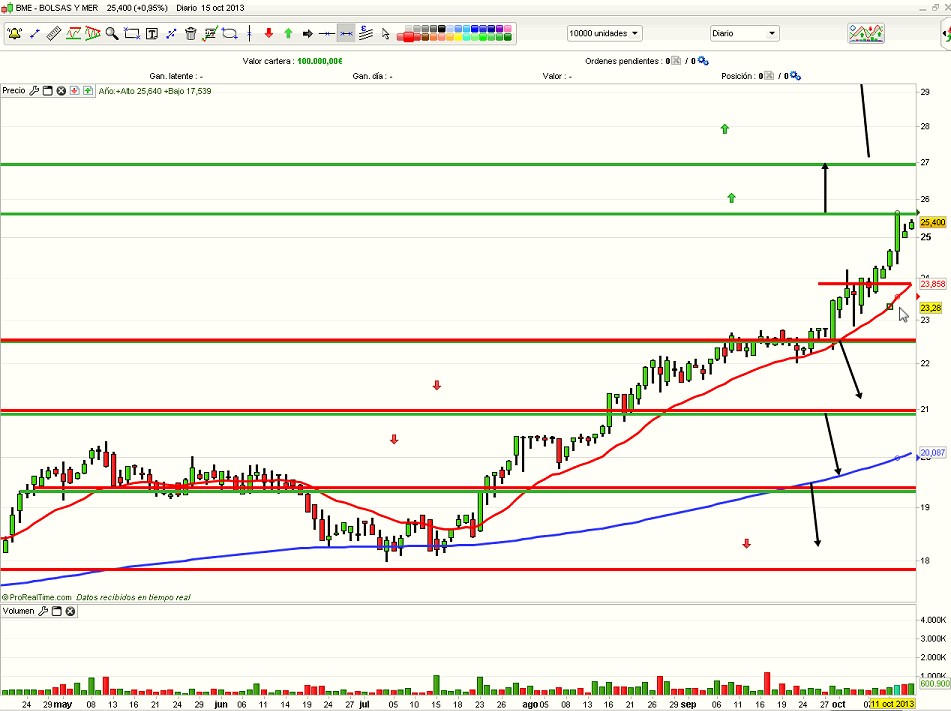Select the Fibonacci parallel lines tool
Image resolution: width=951 pixels, height=711 pixels.
click(x=366, y=33)
